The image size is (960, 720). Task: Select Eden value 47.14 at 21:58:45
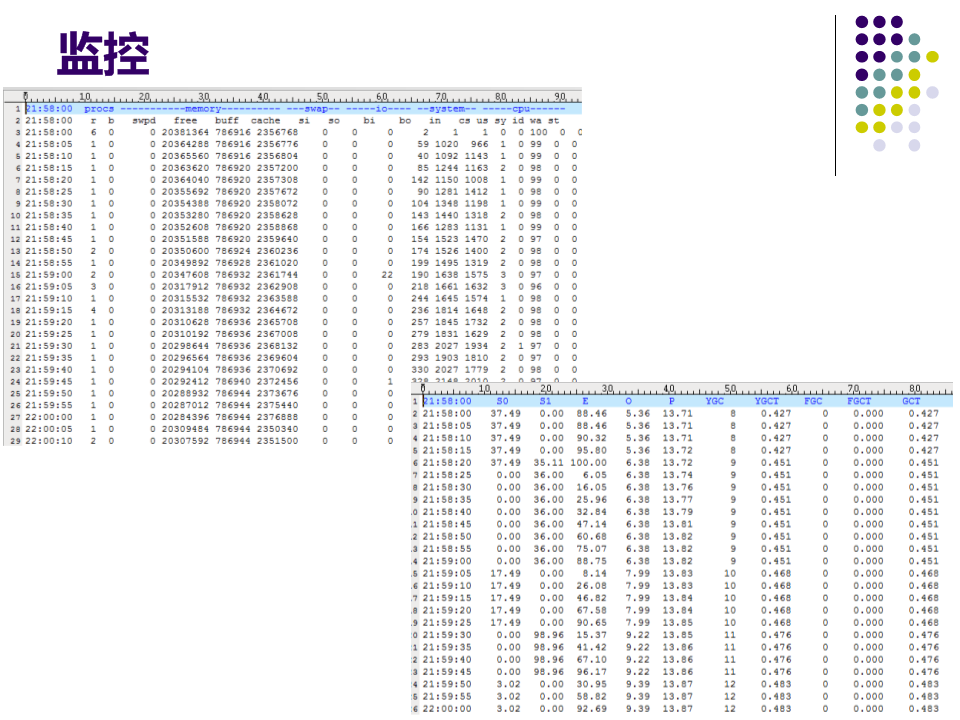(591, 524)
